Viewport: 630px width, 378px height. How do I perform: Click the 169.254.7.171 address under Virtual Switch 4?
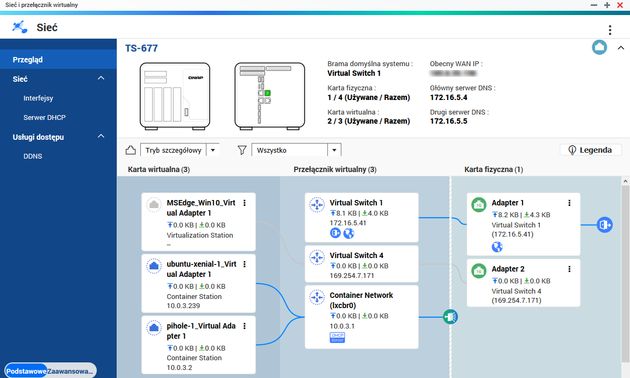(352, 276)
